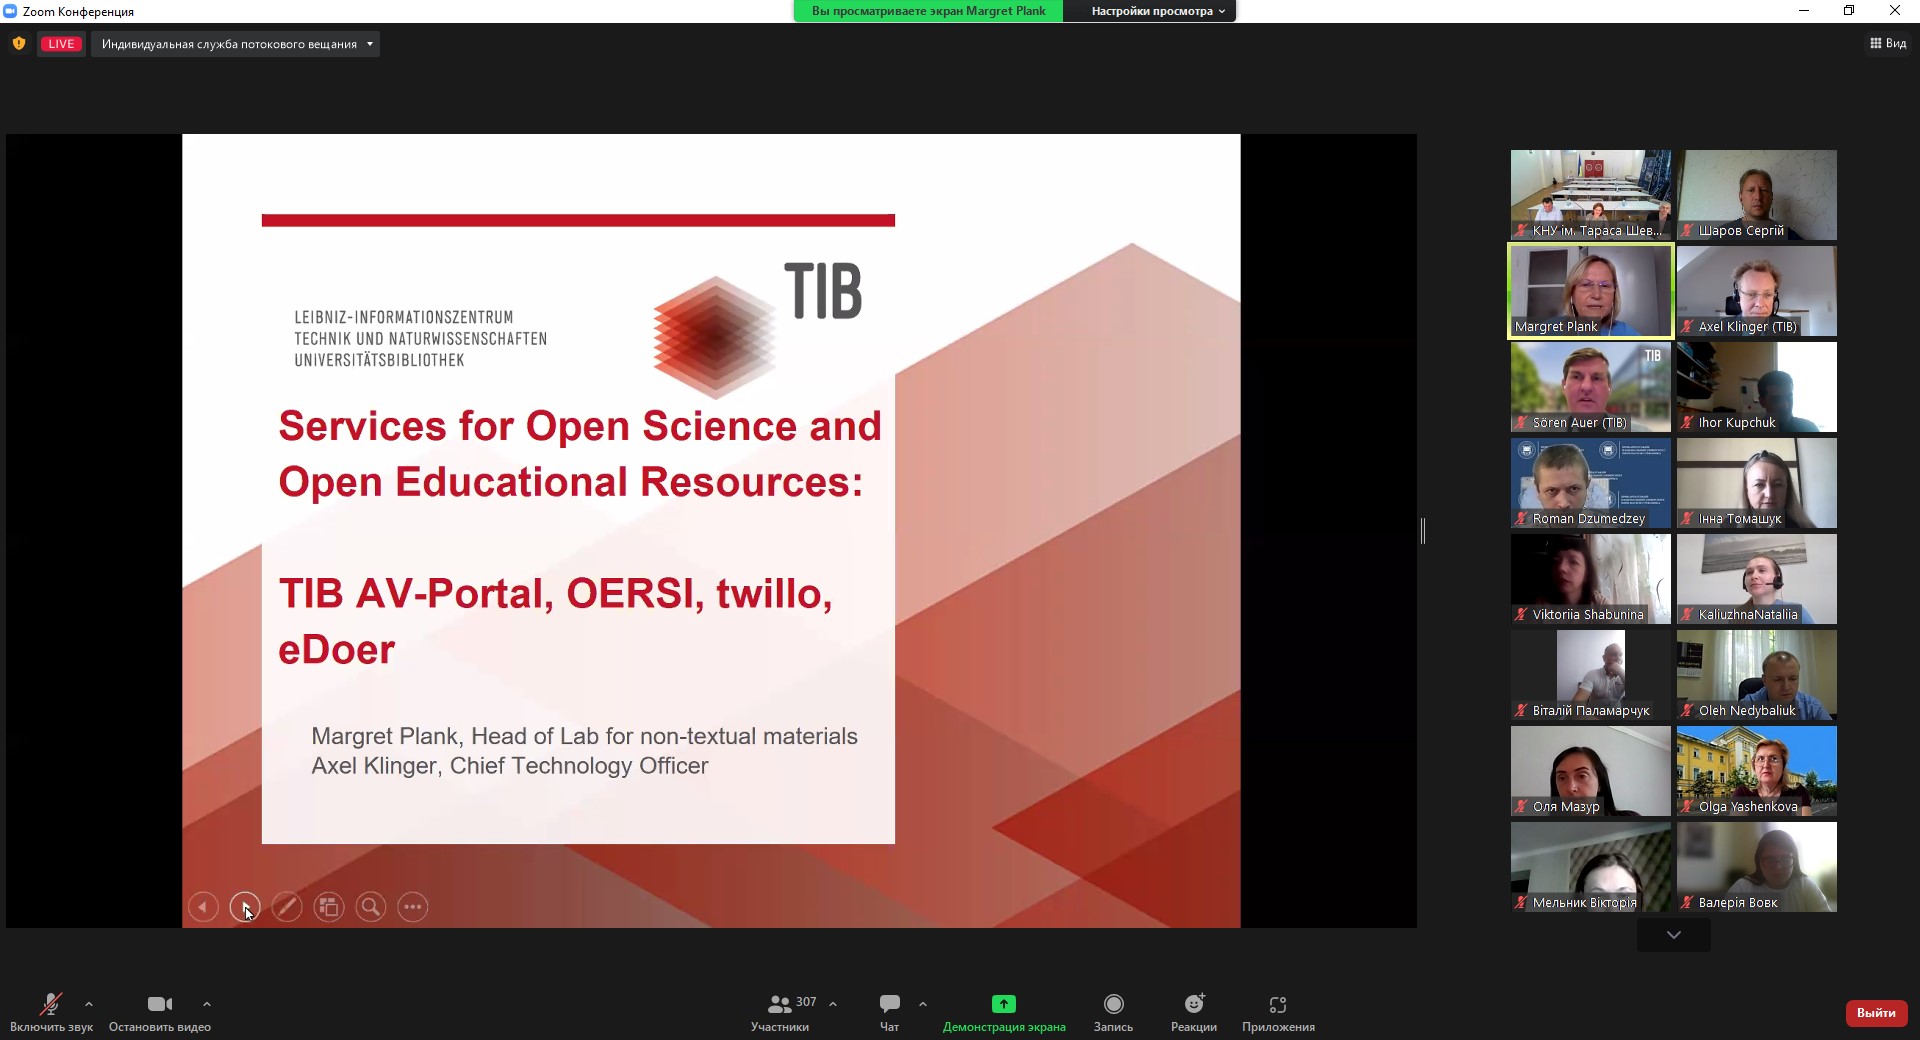Select the slide pen annotation tool
Viewport: 1920px width, 1040px height.
[287, 907]
